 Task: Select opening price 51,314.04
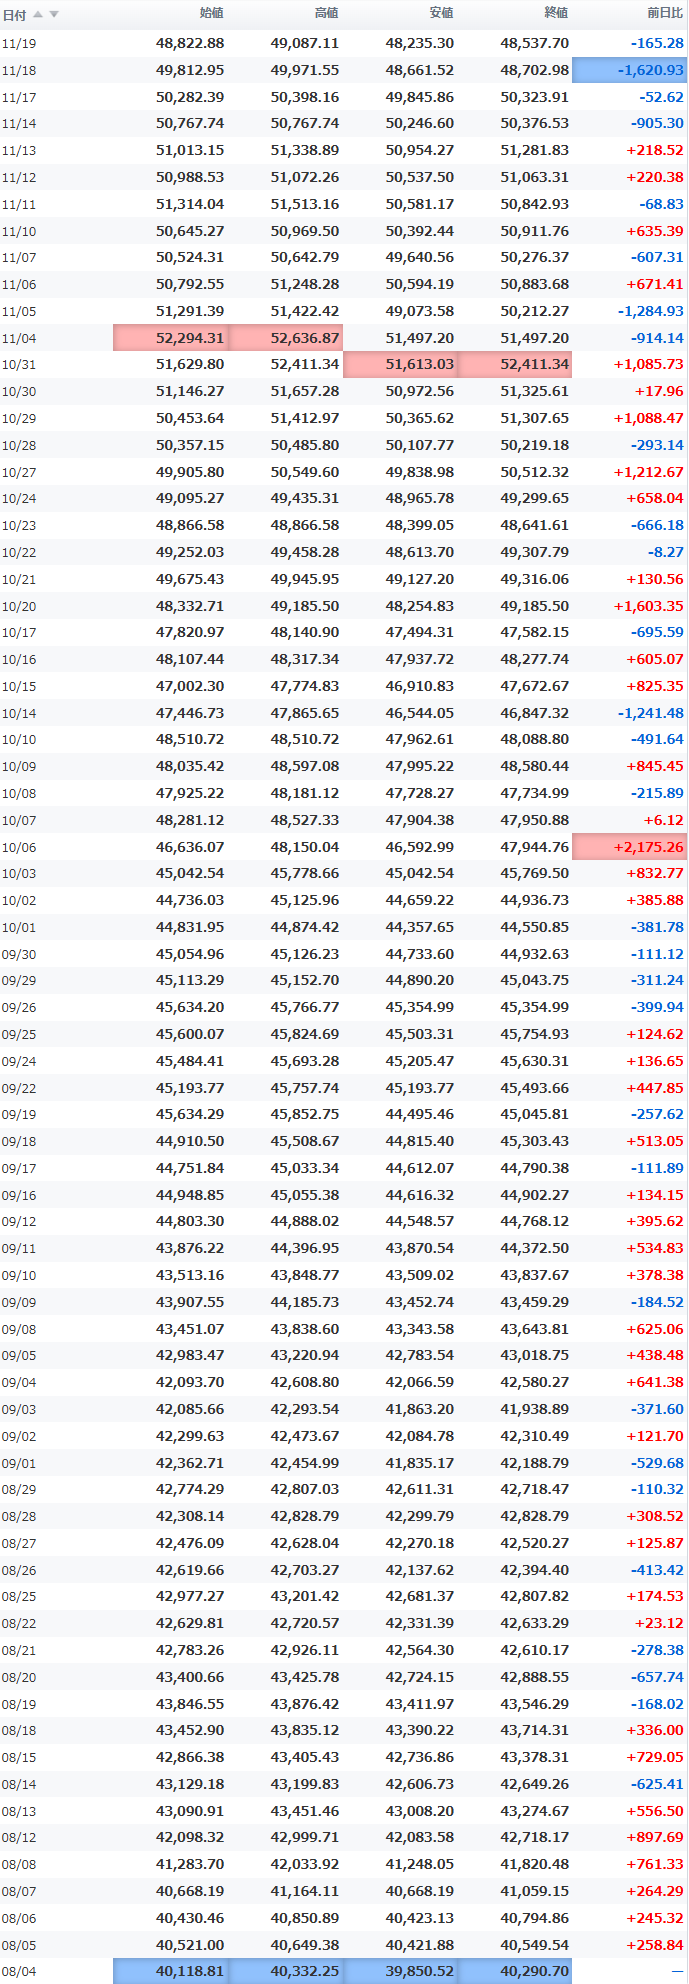(190, 204)
